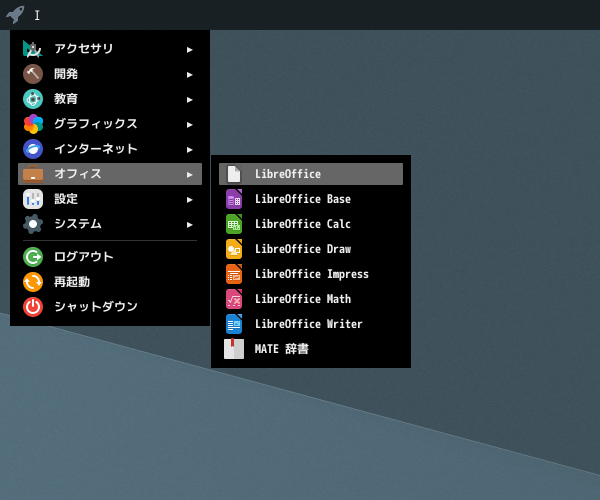The width and height of the screenshot is (600, 500).
Task: Launch LibreOffice Calc
Action: [x=311, y=224]
